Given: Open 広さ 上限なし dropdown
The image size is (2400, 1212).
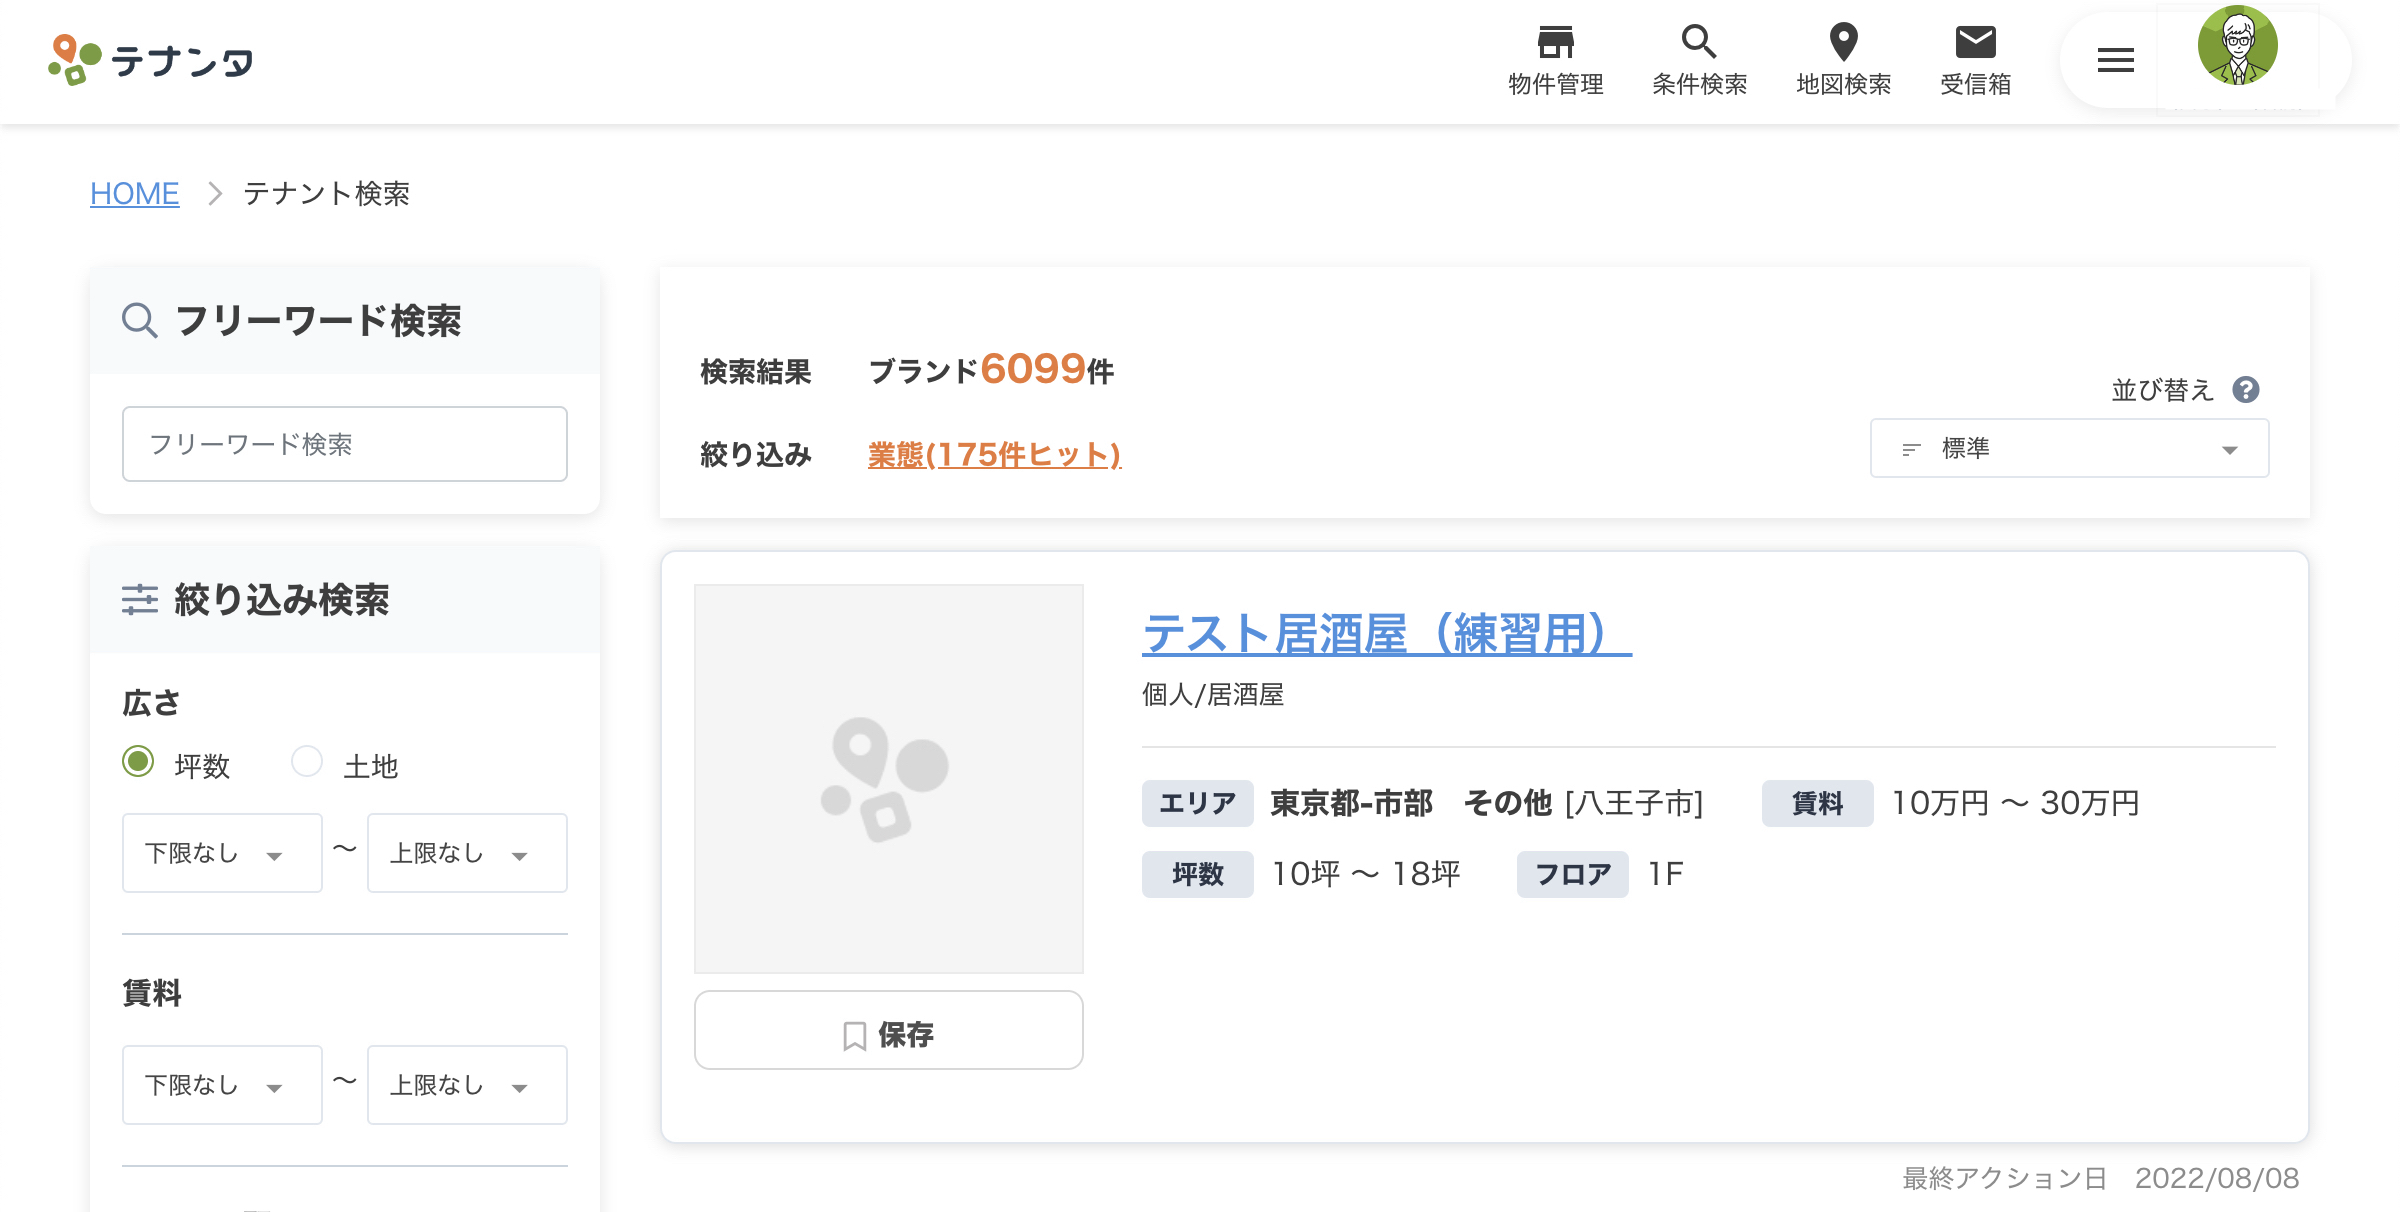Looking at the screenshot, I should click(467, 853).
